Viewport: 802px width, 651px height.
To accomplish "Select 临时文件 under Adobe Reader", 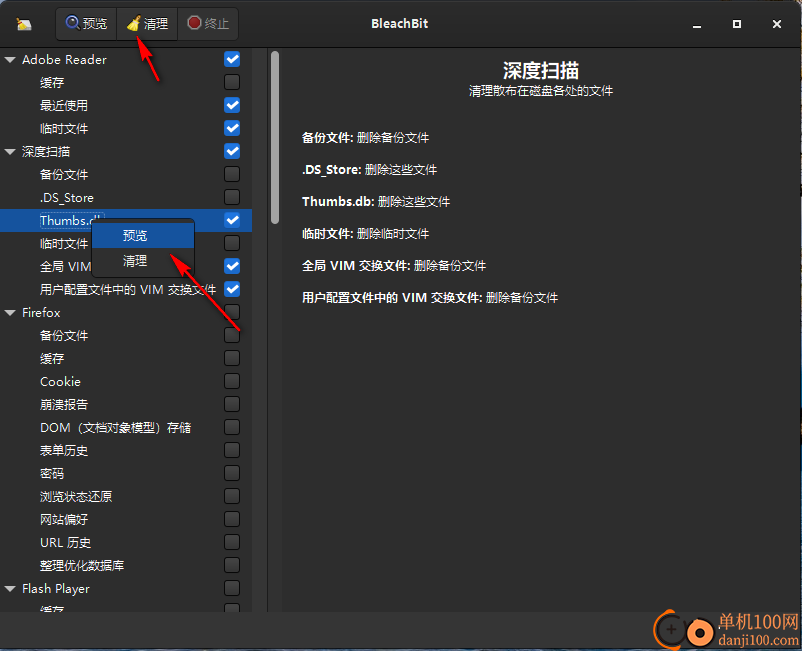I will point(64,129).
